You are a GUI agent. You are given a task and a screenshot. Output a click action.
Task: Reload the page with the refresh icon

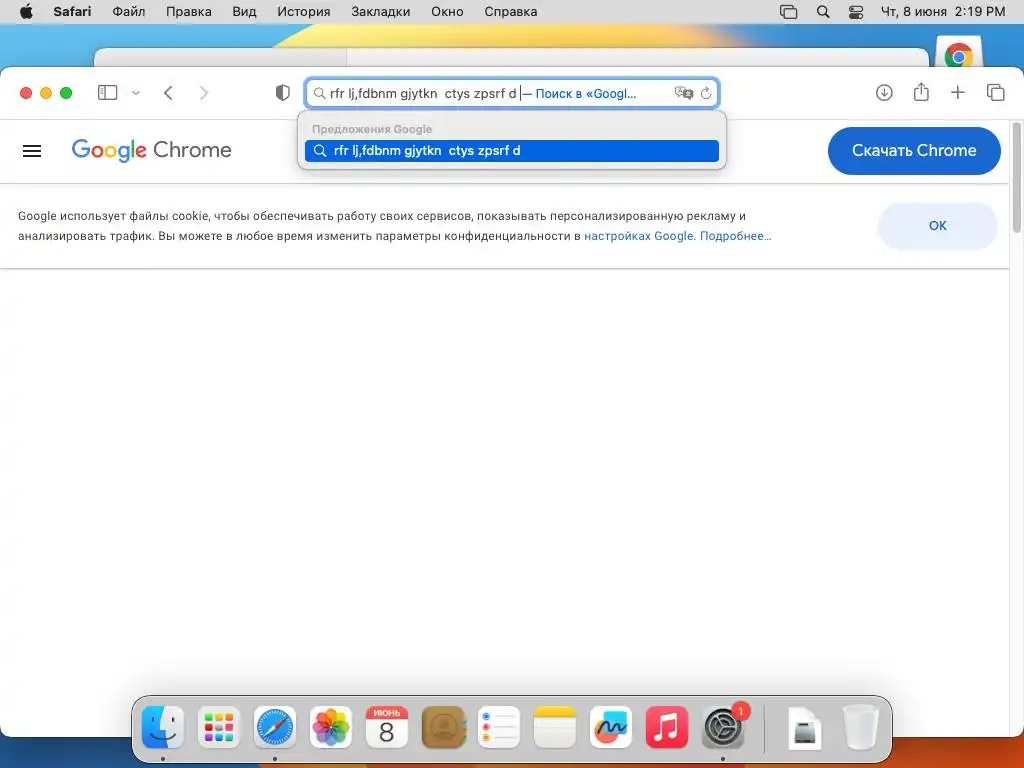click(x=706, y=93)
